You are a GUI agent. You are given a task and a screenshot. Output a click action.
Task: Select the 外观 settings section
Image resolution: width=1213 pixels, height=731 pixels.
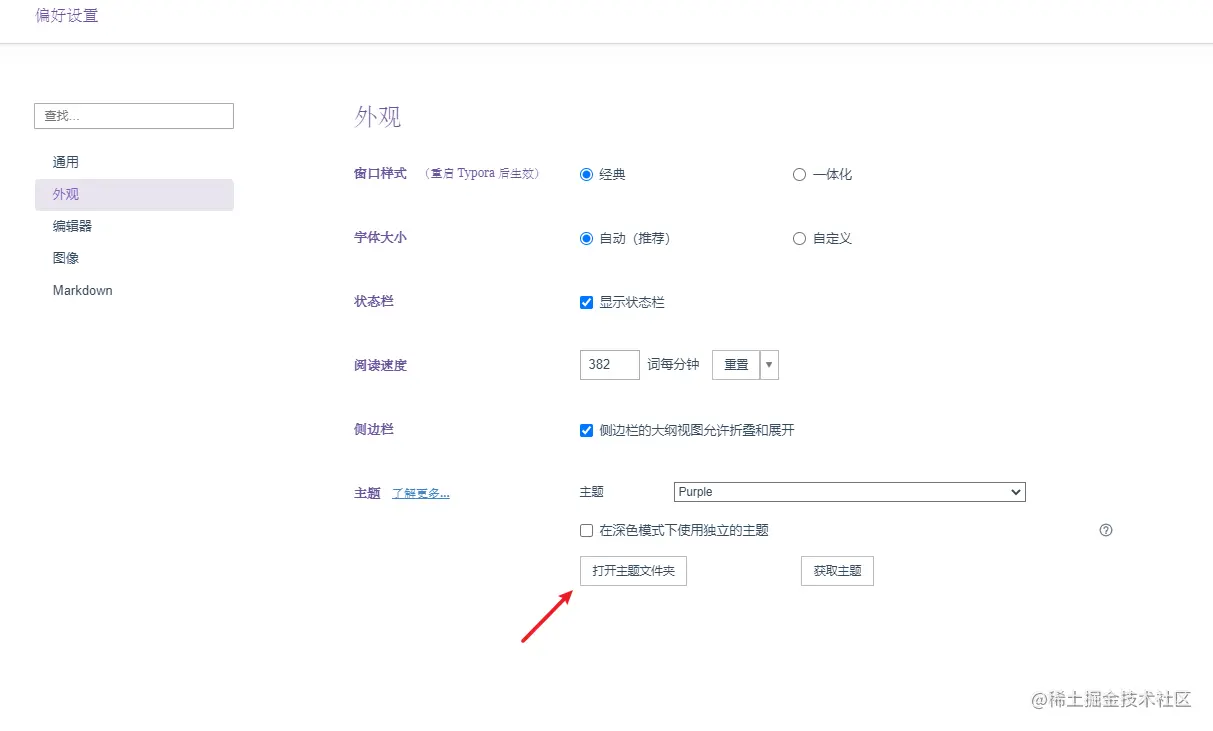pyautogui.click(x=134, y=194)
